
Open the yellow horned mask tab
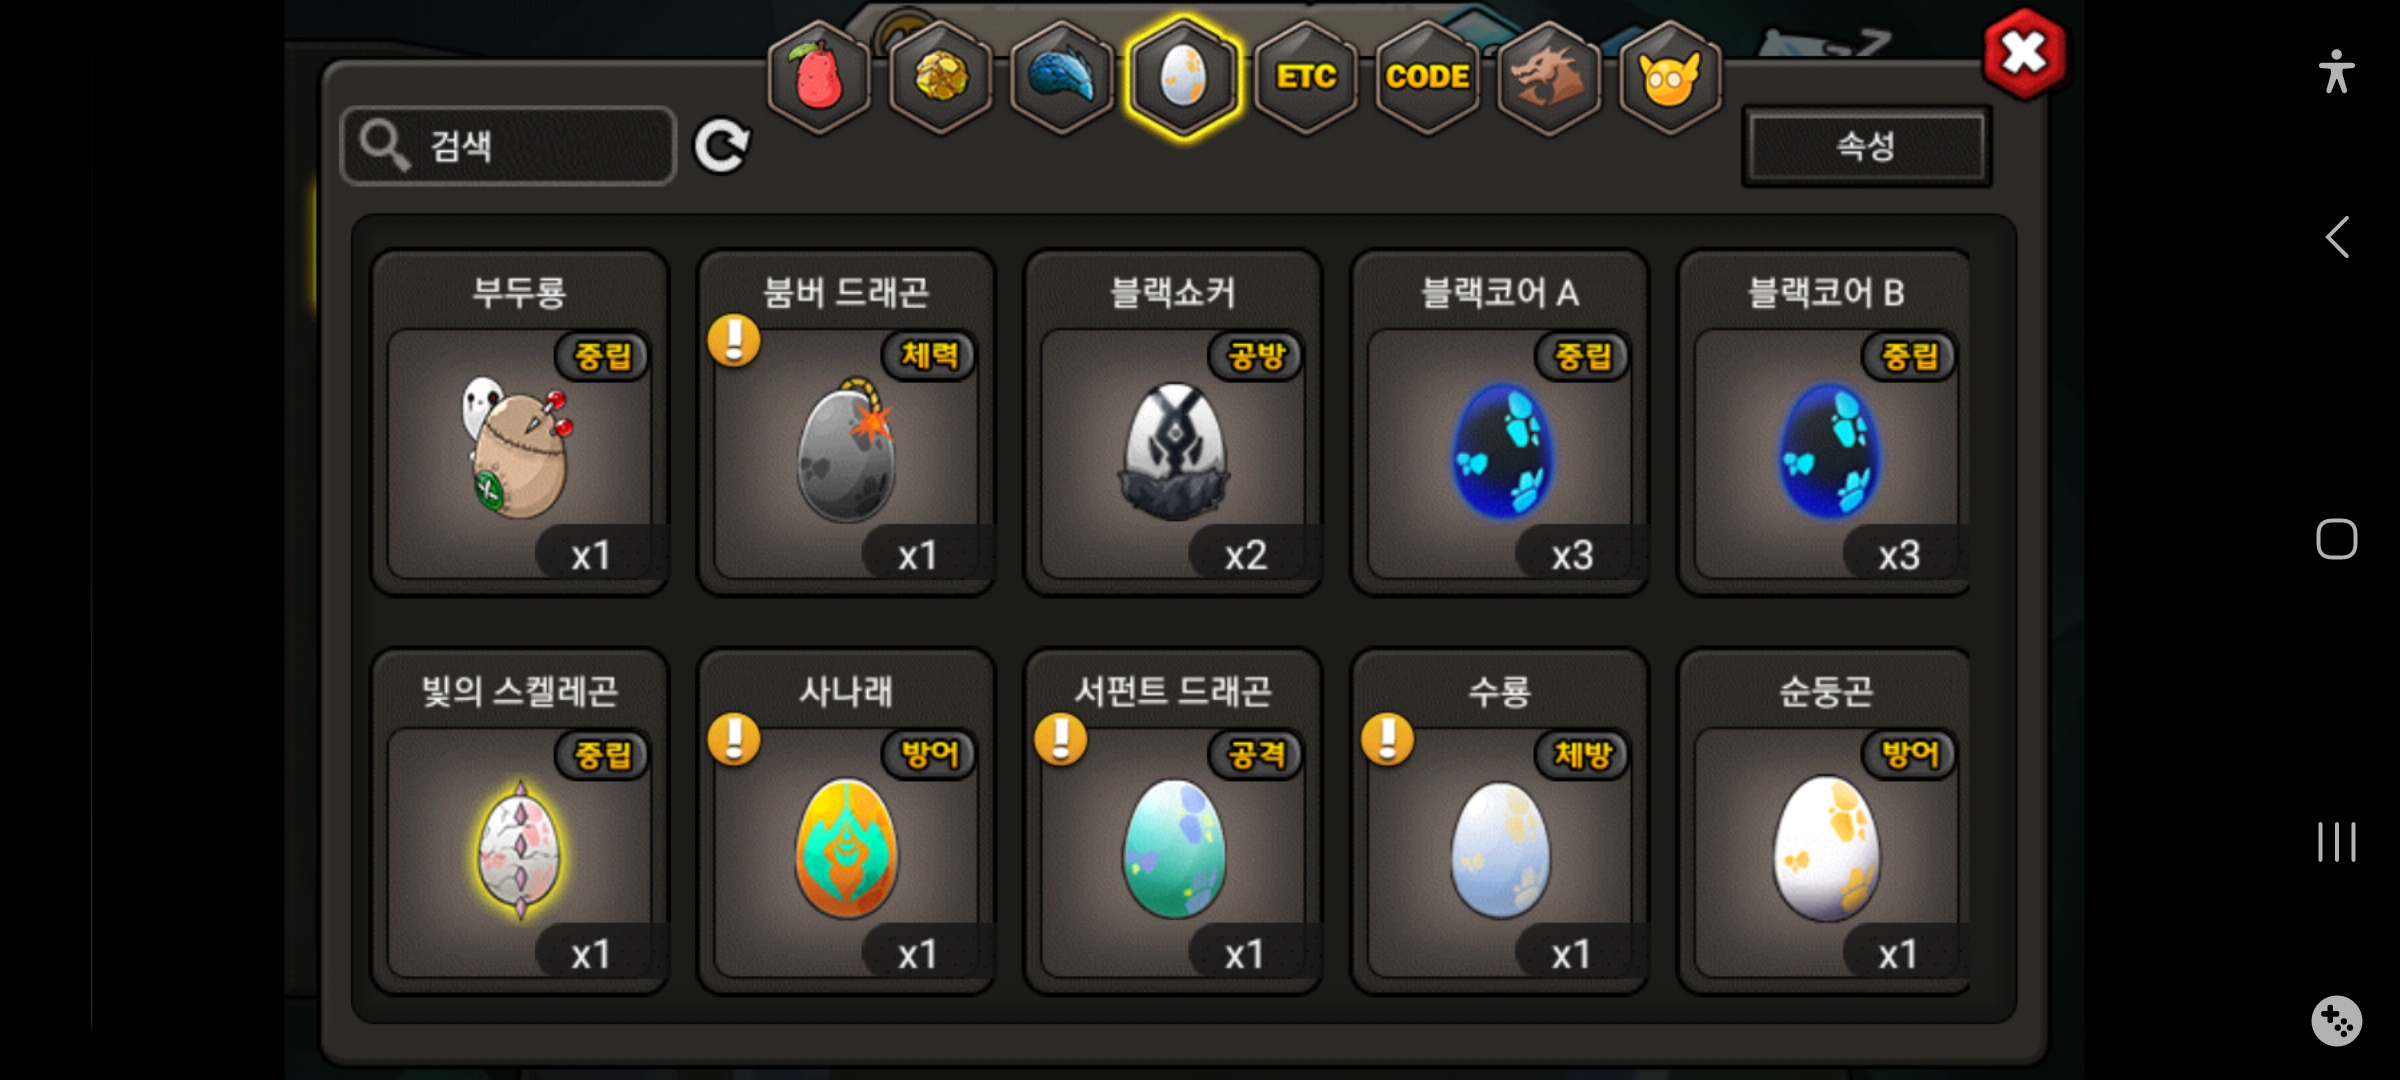1670,78
